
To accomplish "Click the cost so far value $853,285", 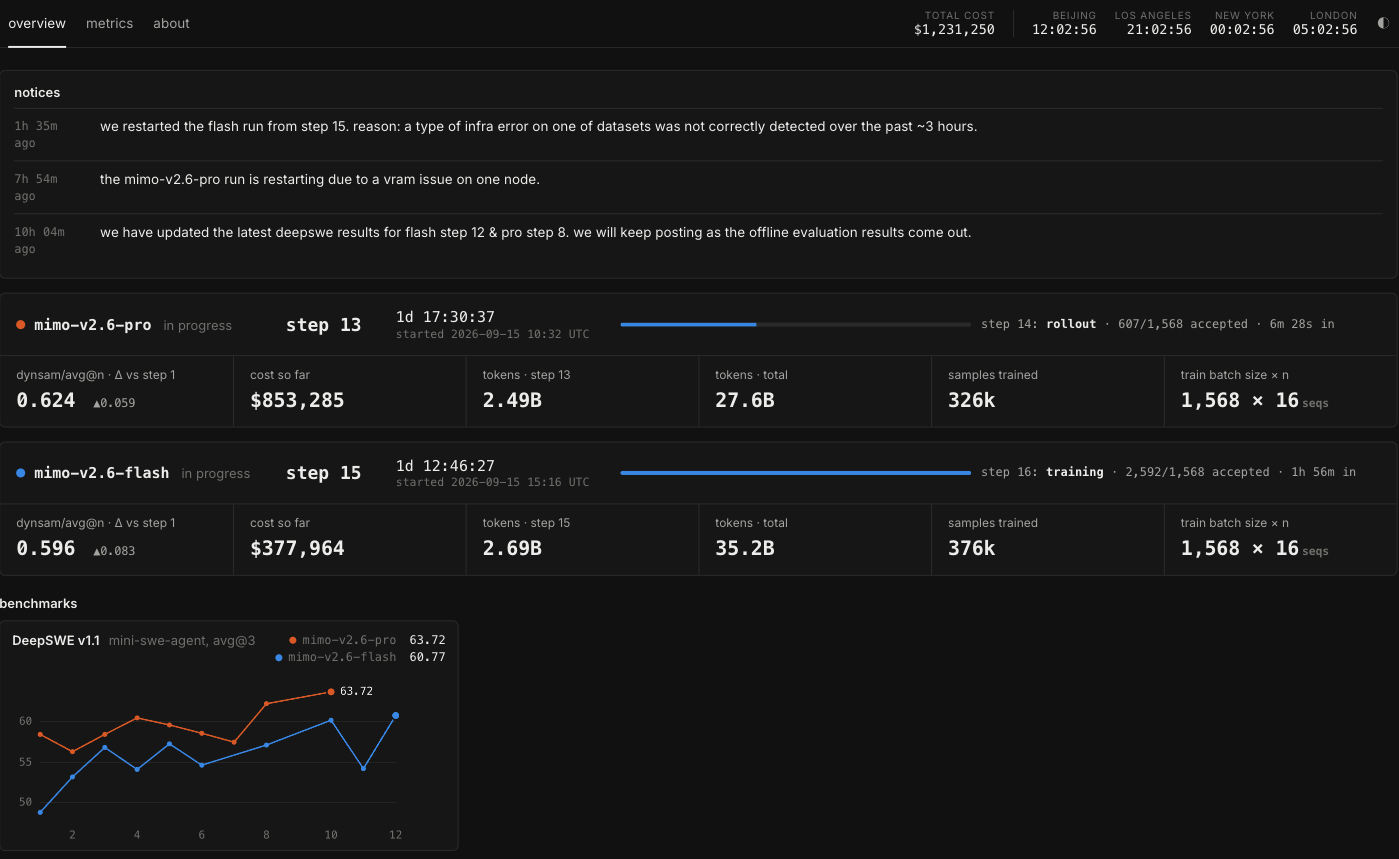I will [x=297, y=400].
